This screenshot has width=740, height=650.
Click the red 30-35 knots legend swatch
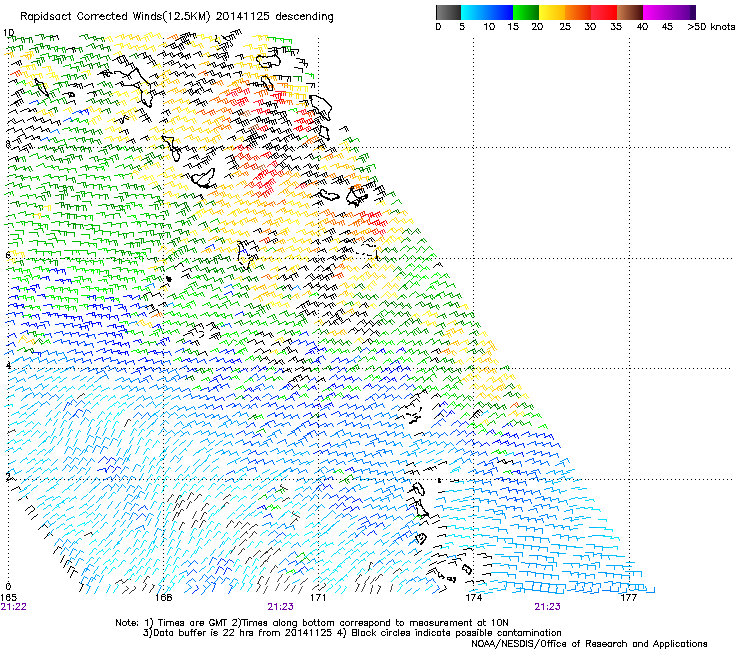604,12
